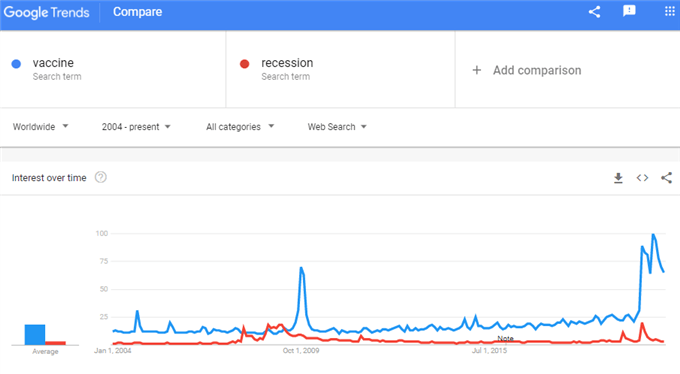Edit the vaccine search term
This screenshot has width=680, height=374.
53,63
